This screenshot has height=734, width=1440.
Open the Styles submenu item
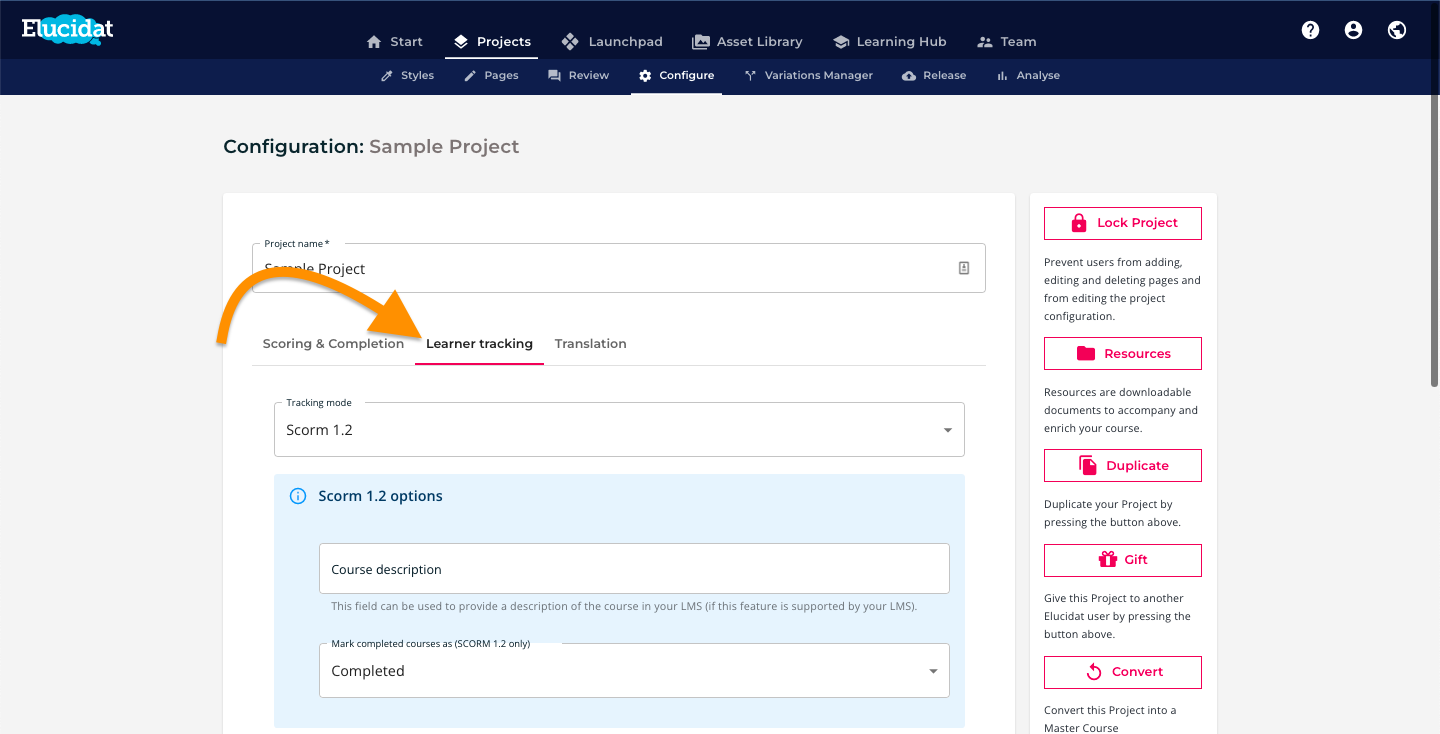(407, 75)
